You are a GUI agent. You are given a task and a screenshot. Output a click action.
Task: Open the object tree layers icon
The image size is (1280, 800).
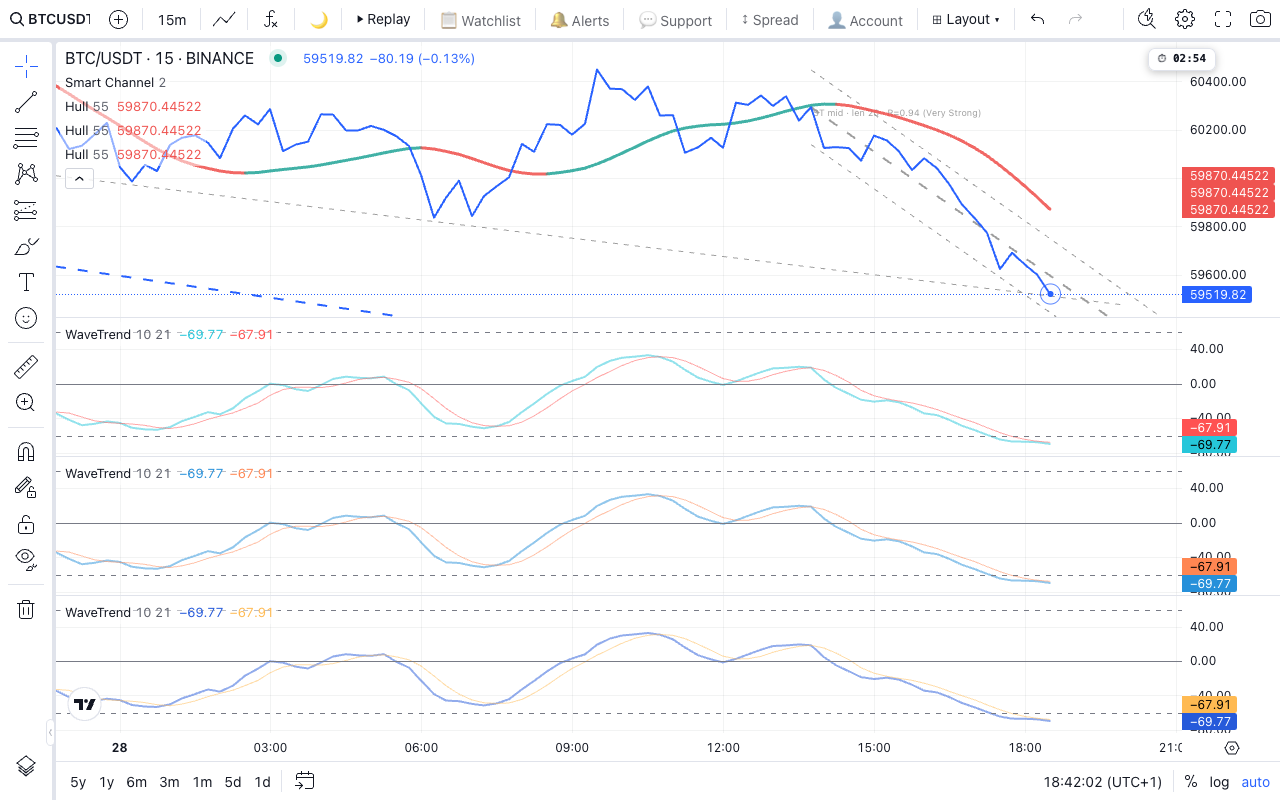[x=26, y=766]
